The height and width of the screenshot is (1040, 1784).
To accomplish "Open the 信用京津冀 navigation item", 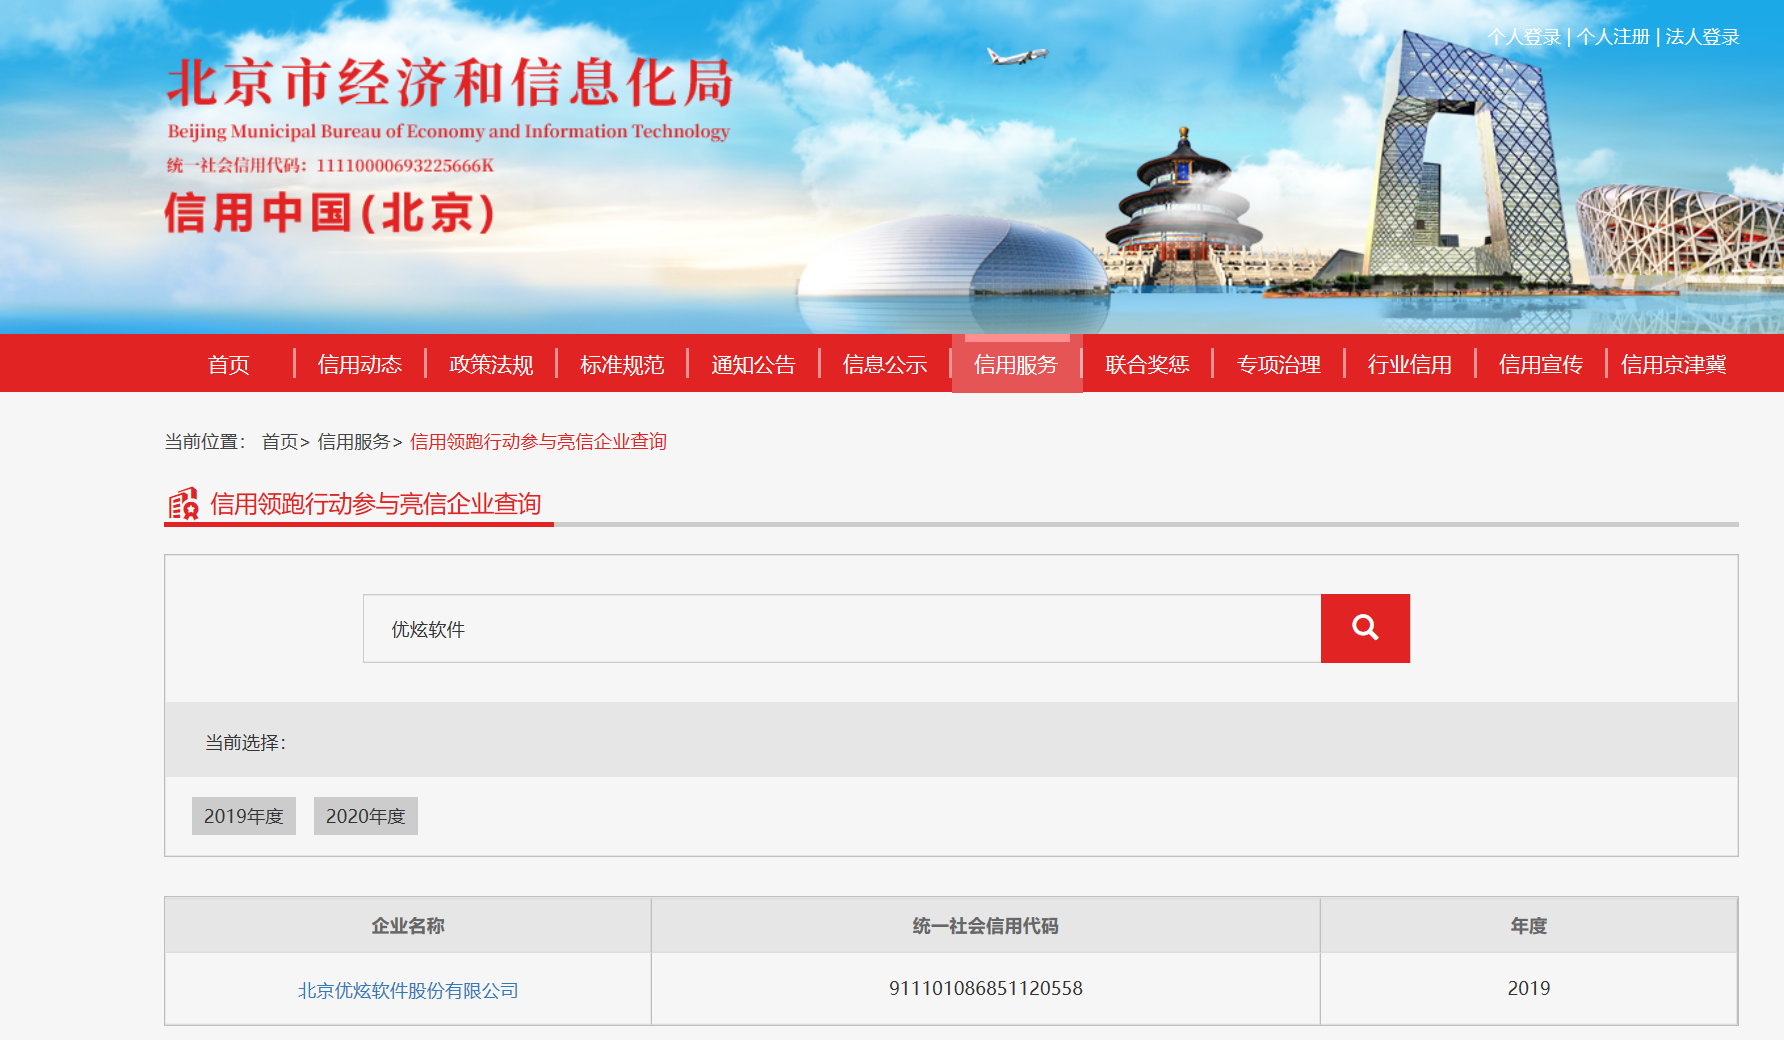I will click(1673, 365).
